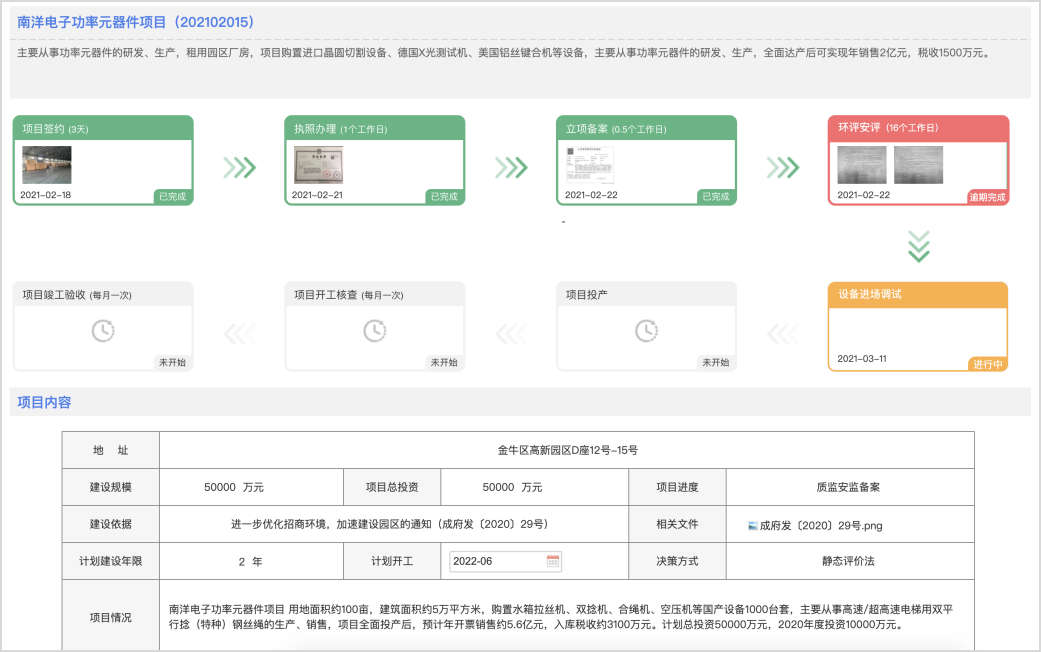Click the calendar icon in planned start field
This screenshot has height=652, width=1041.
(553, 561)
